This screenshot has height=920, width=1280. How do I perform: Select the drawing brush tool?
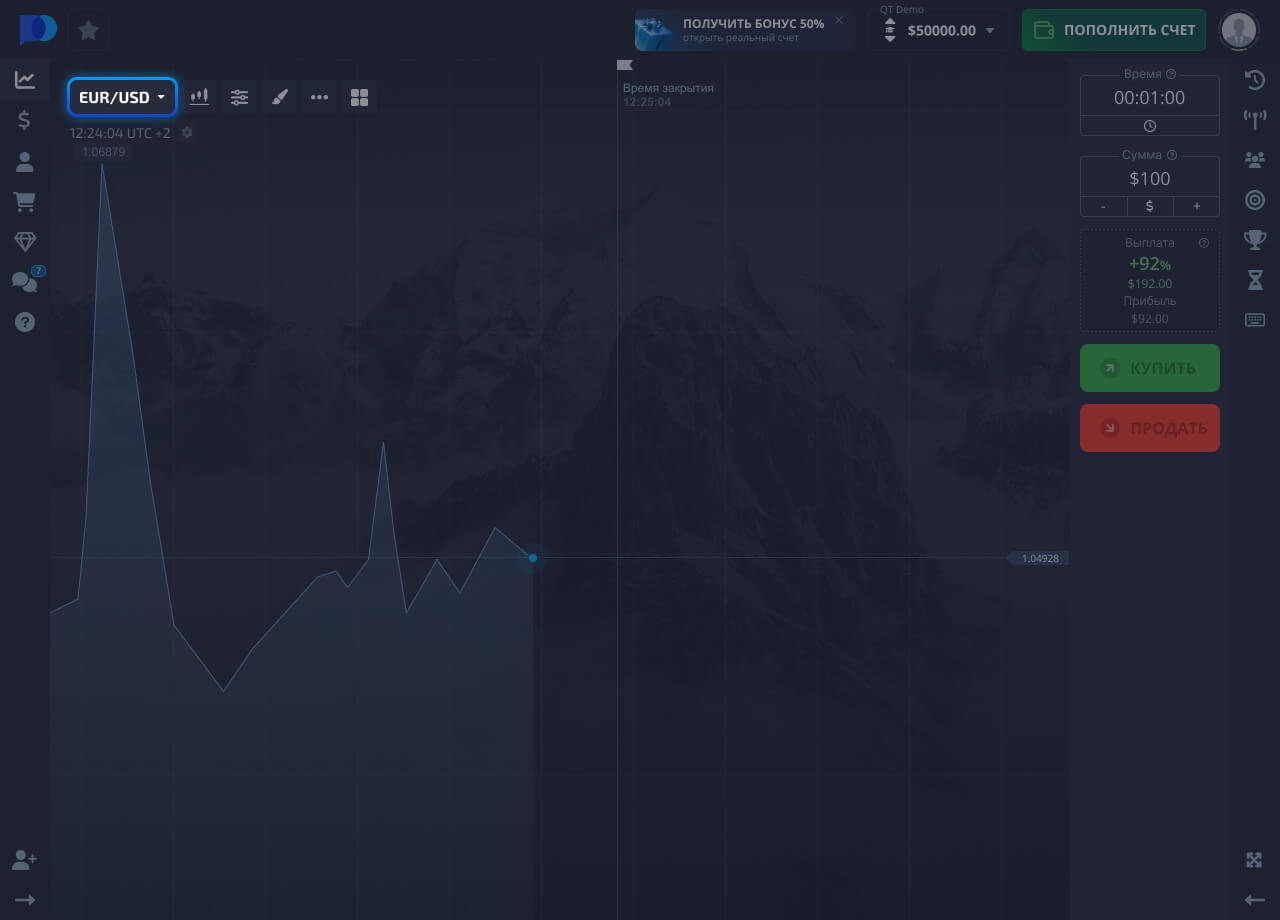coord(280,97)
